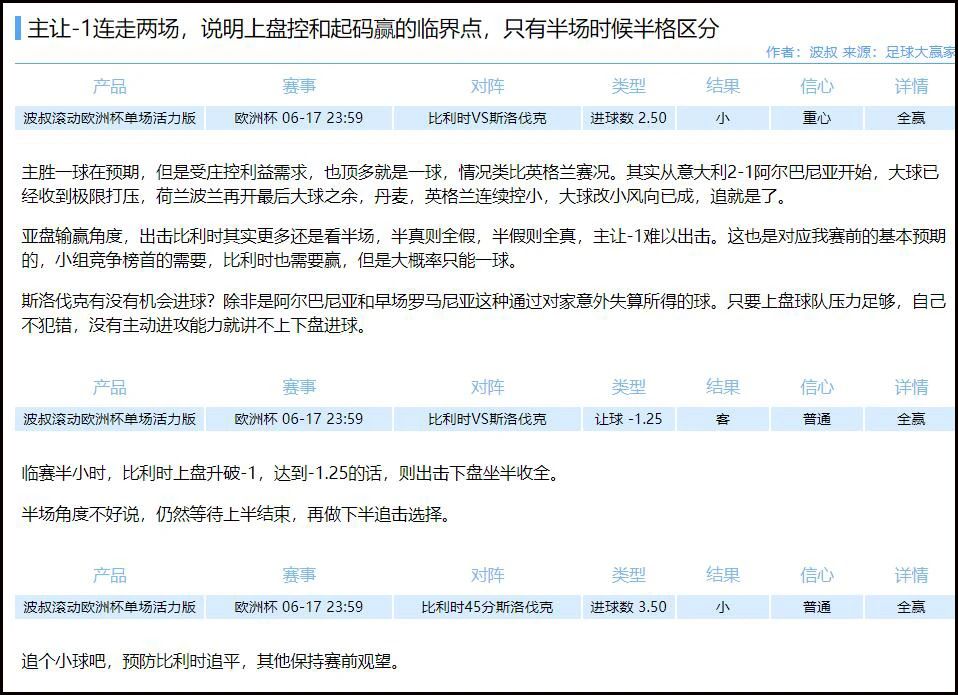Click the 信心 header above the 进球数 3.50 row

tap(817, 575)
